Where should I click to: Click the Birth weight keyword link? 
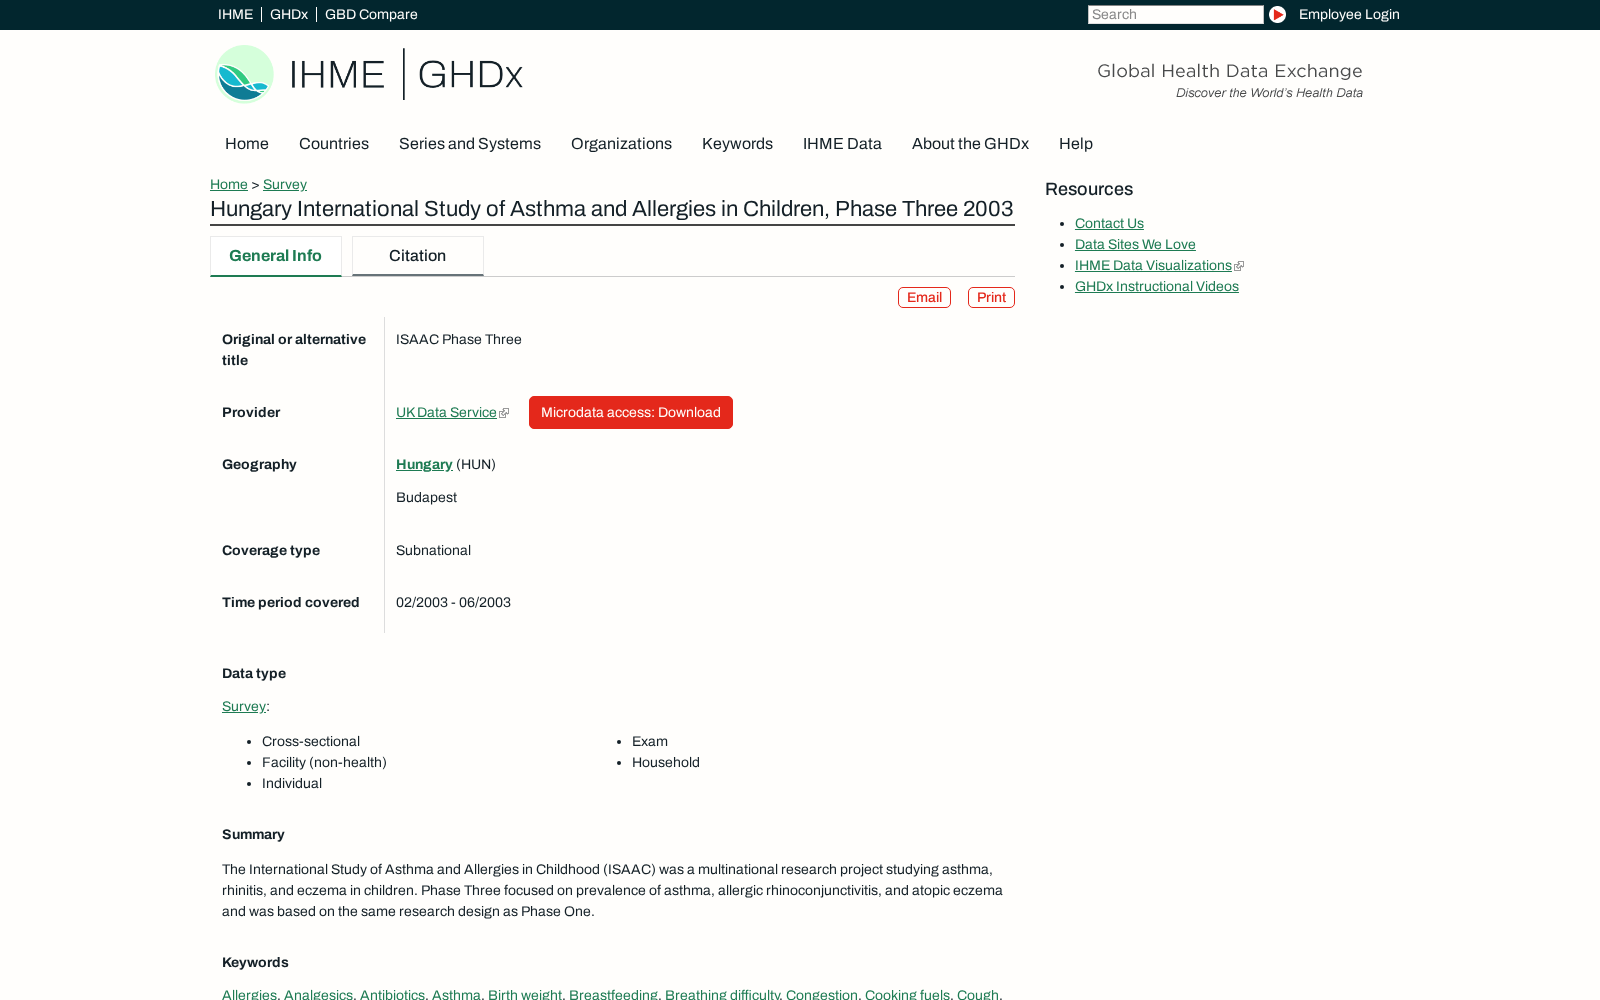(x=525, y=994)
